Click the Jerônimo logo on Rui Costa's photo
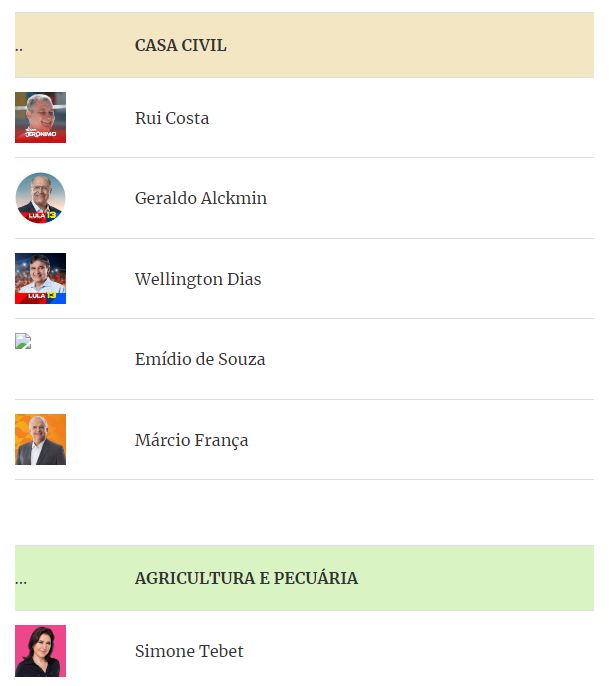The width and height of the screenshot is (612, 686). pyautogui.click(x=40, y=133)
